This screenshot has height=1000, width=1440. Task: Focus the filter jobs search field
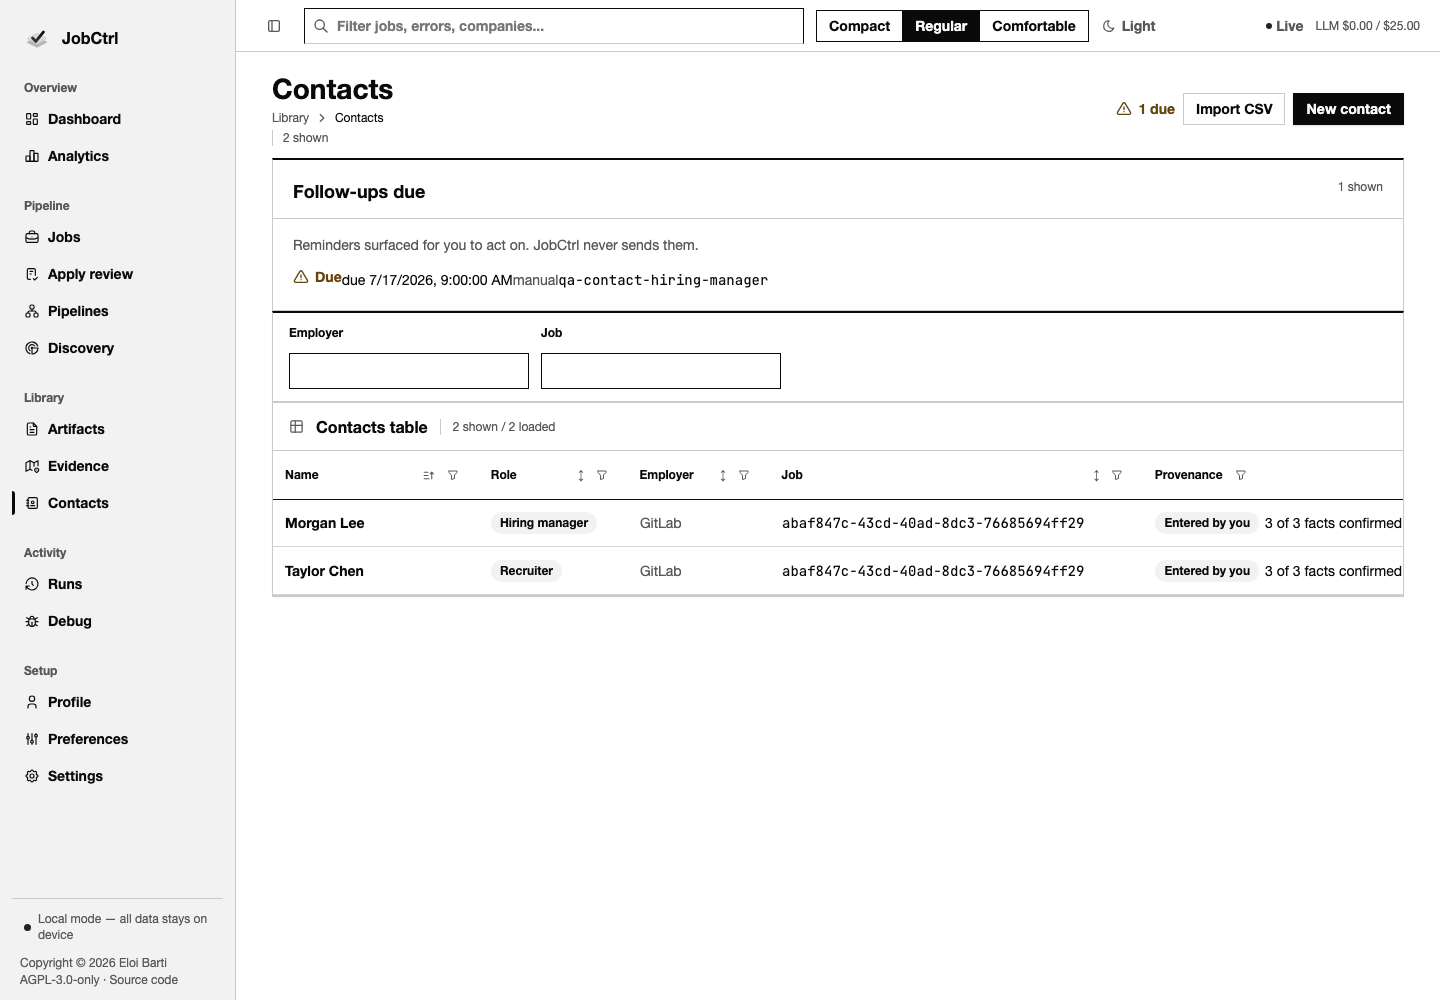554,26
